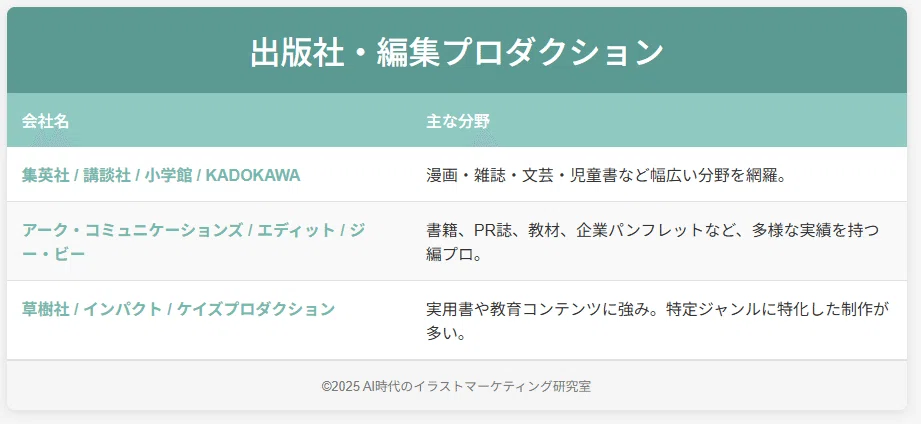Click the 出版社・編集プロダクション title heading
The image size is (921, 424).
456,52
